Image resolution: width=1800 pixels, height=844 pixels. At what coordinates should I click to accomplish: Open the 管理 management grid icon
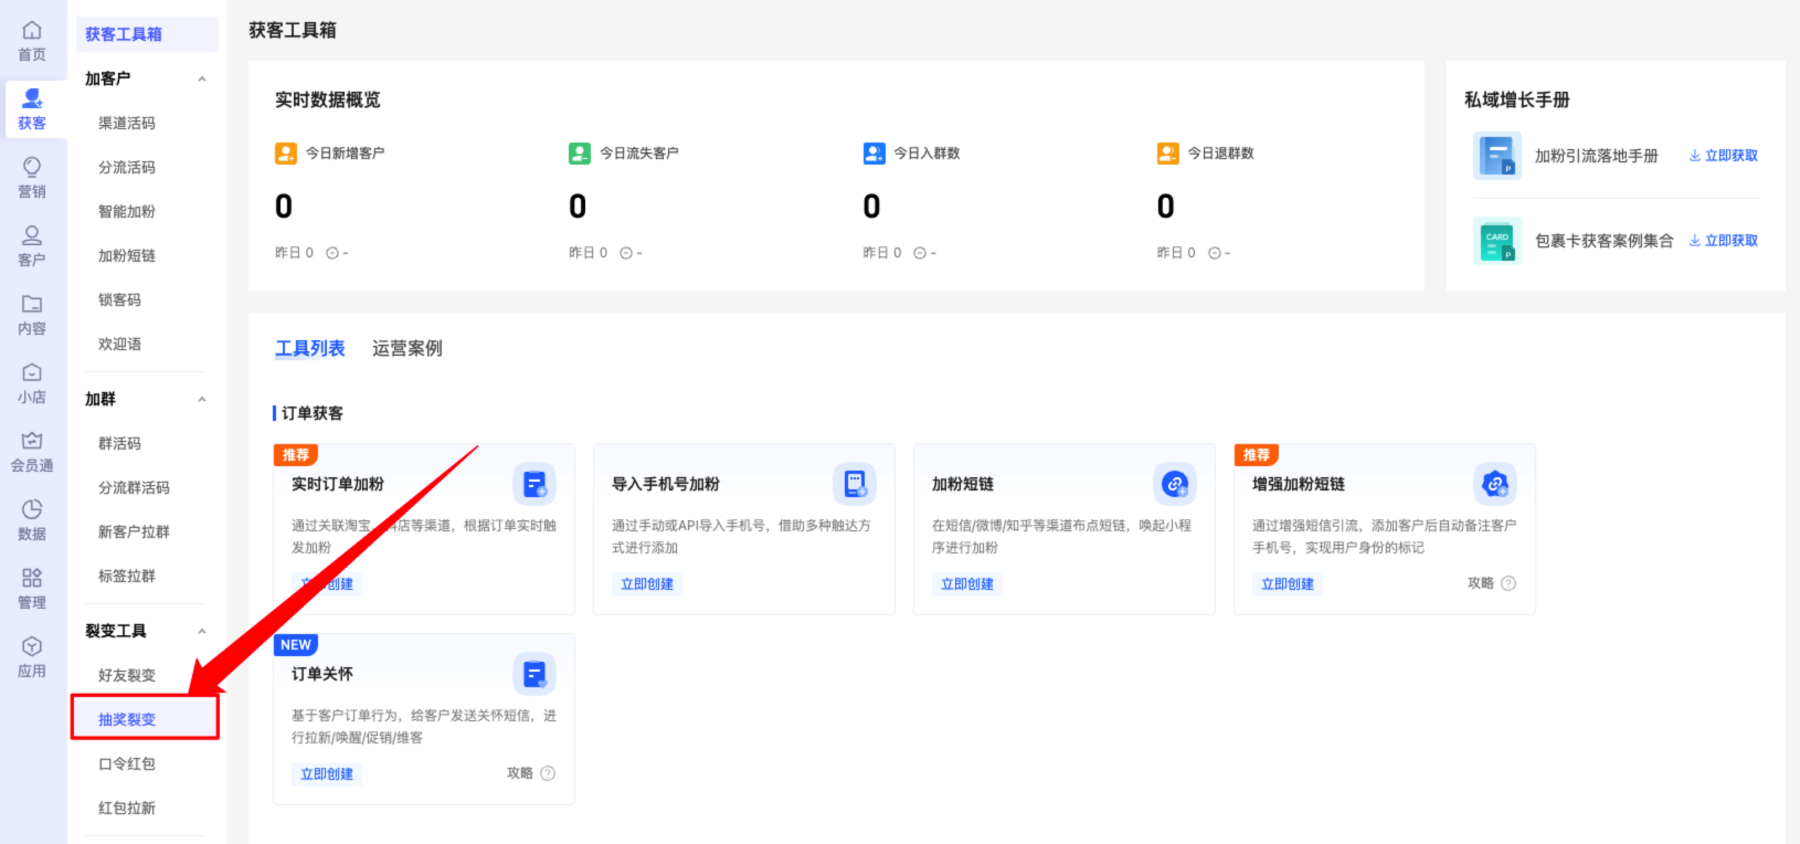tap(32, 578)
